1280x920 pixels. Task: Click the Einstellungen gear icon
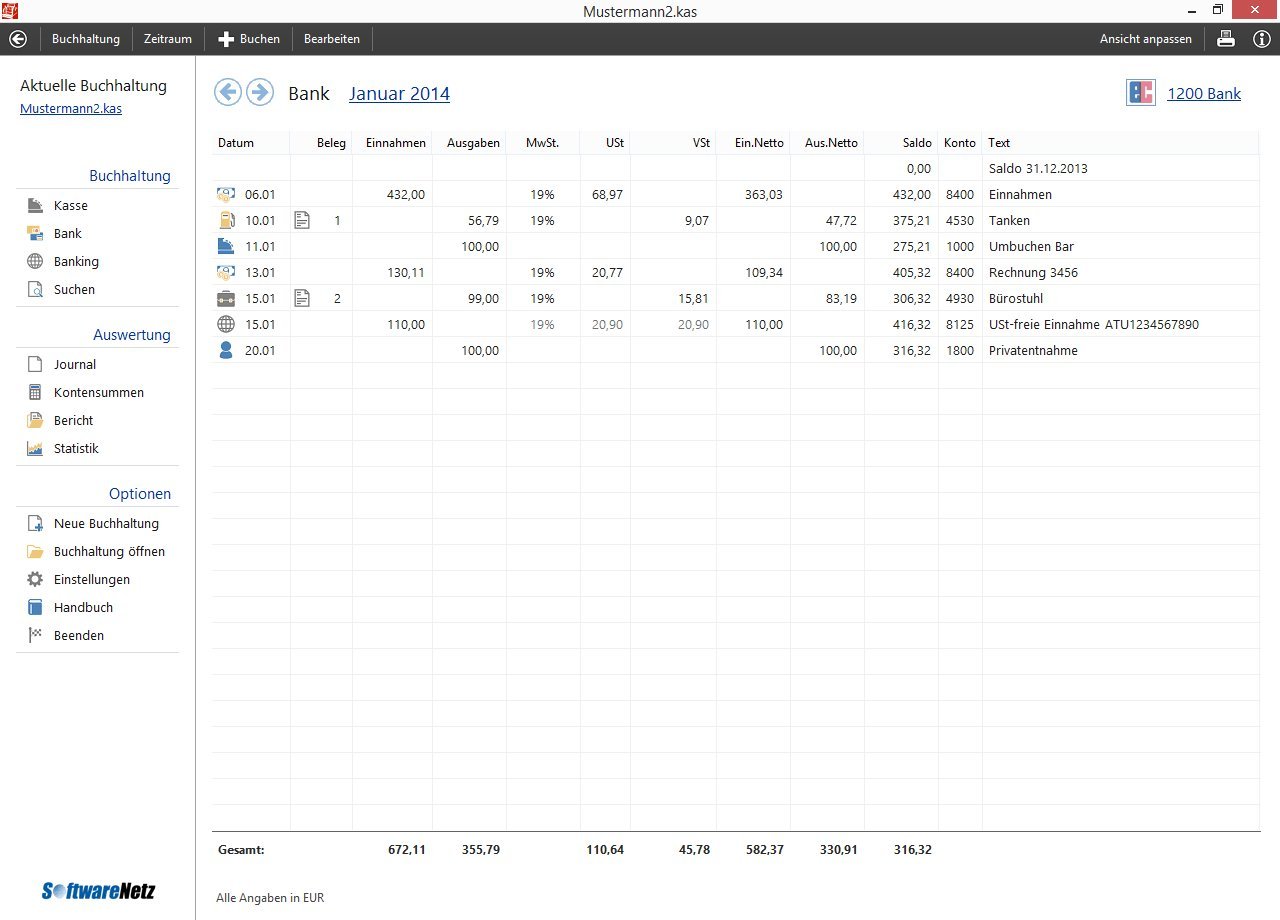tap(35, 579)
